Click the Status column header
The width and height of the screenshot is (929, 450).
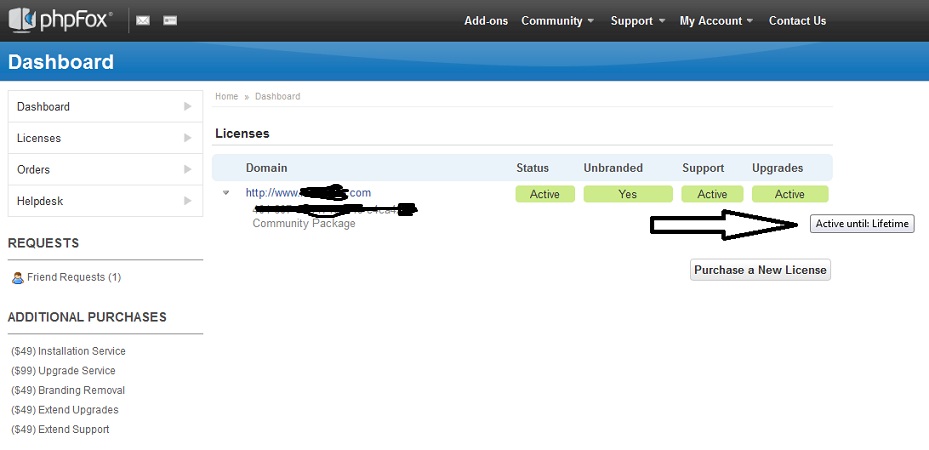(x=533, y=168)
